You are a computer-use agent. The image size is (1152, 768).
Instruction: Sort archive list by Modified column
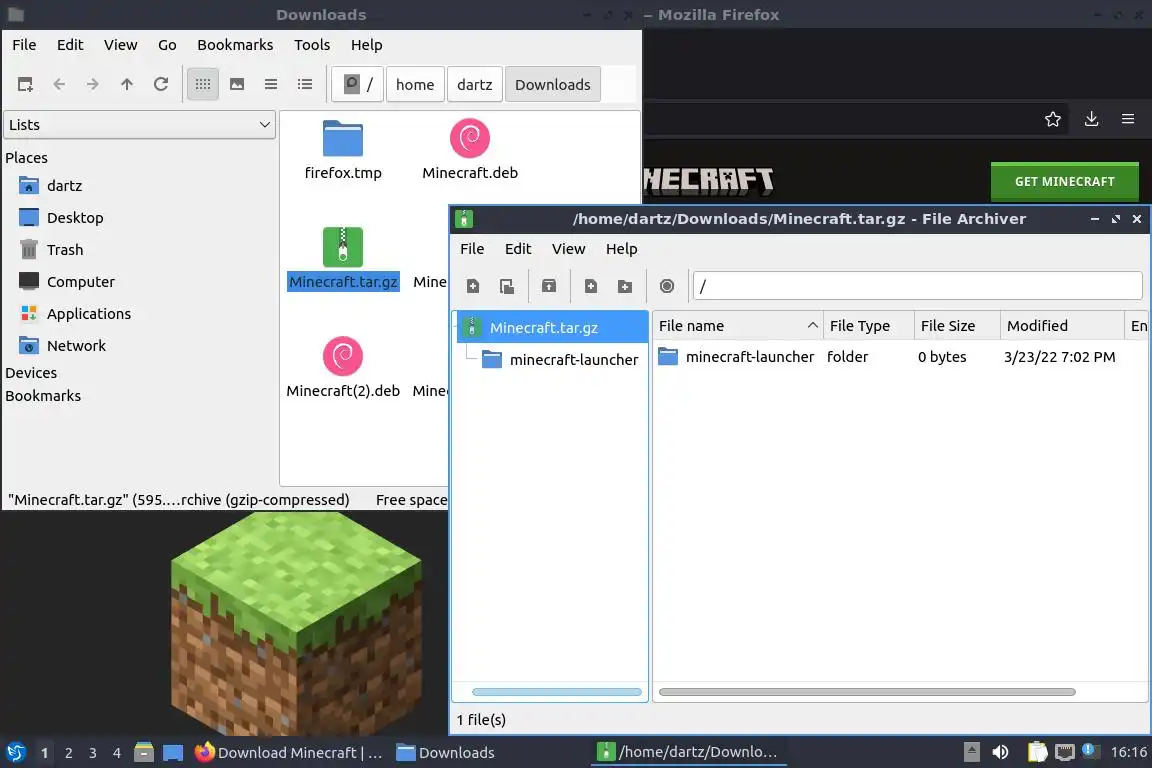point(1062,326)
